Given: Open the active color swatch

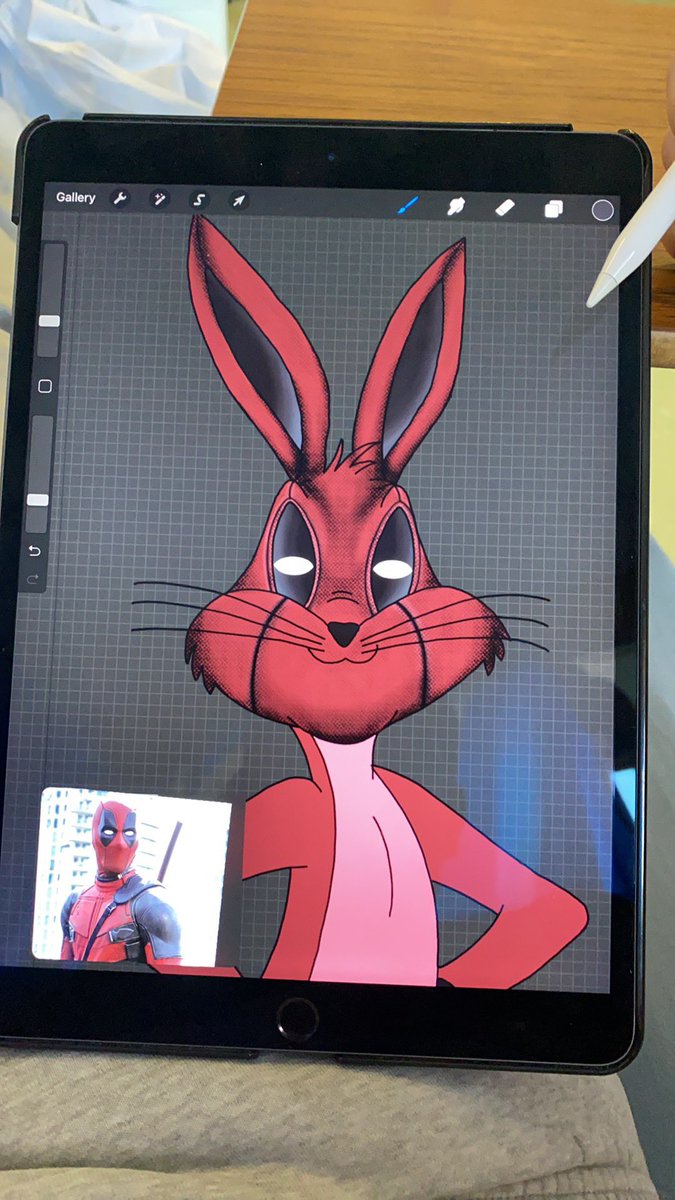Looking at the screenshot, I should pos(602,210).
